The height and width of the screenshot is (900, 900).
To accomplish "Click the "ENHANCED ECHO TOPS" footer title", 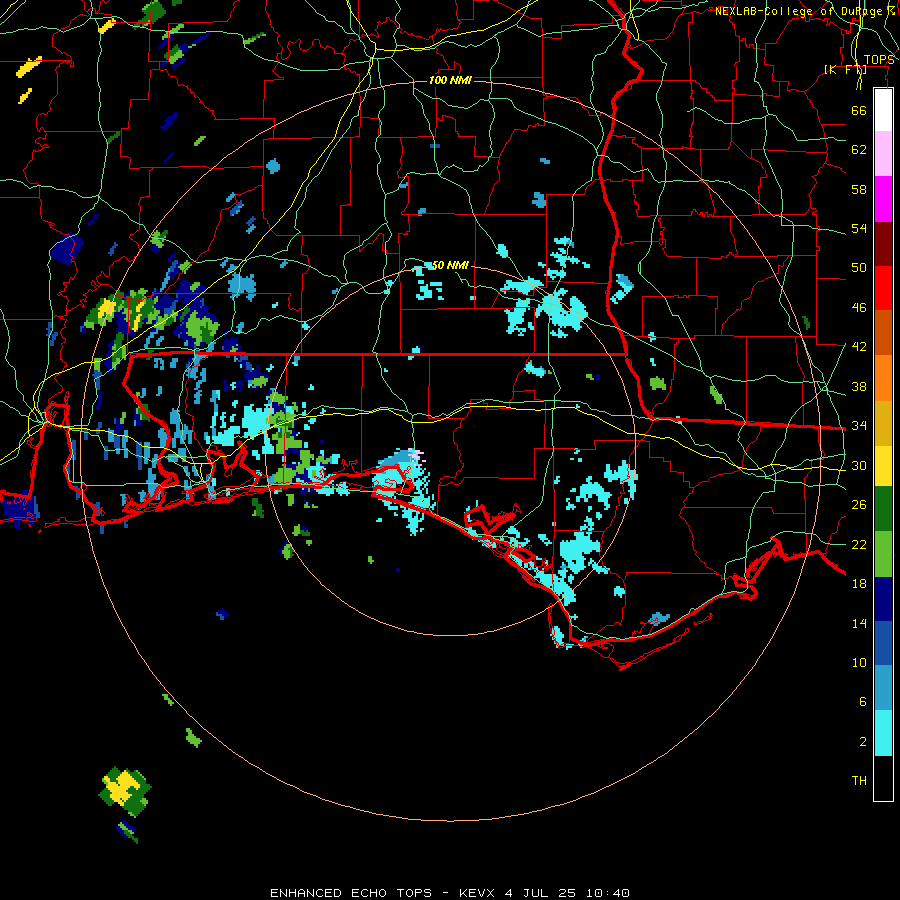I will click(x=351, y=893).
